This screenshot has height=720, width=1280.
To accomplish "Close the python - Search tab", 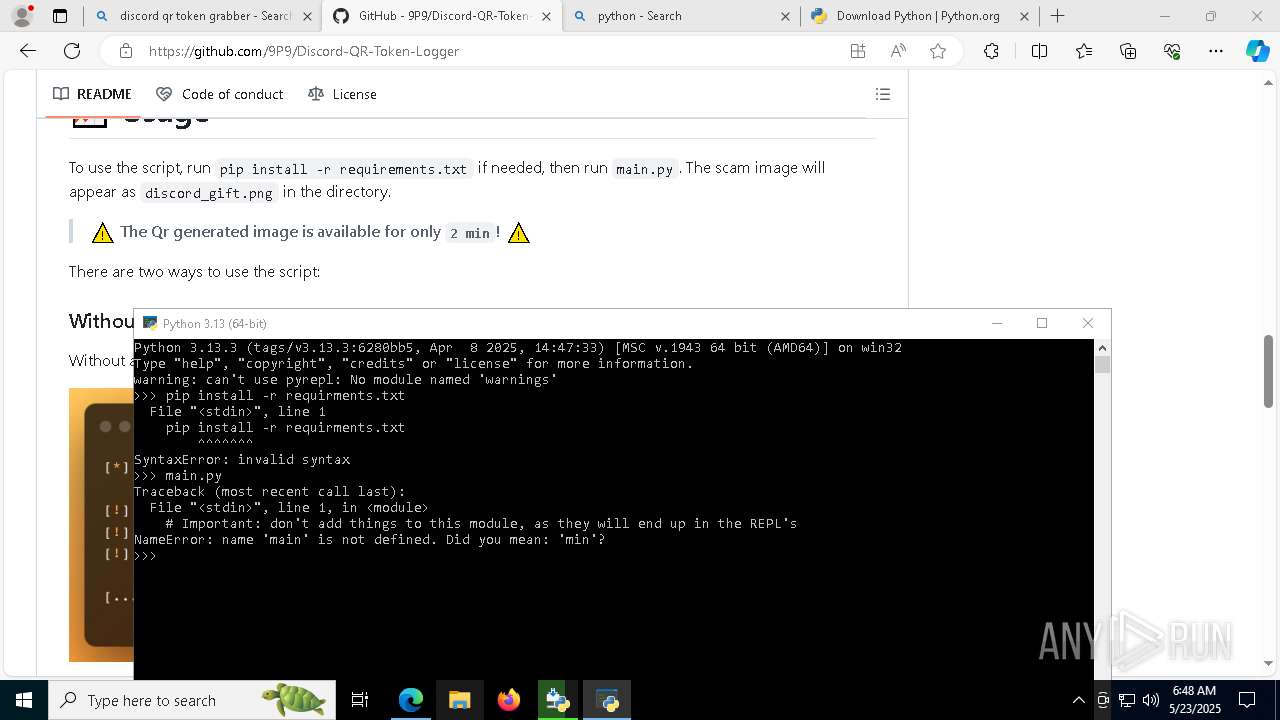I will click(785, 16).
